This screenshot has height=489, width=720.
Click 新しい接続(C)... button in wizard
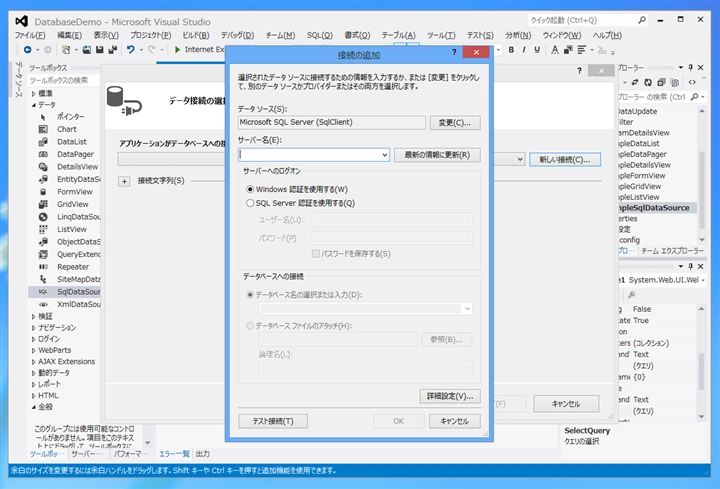click(565, 159)
